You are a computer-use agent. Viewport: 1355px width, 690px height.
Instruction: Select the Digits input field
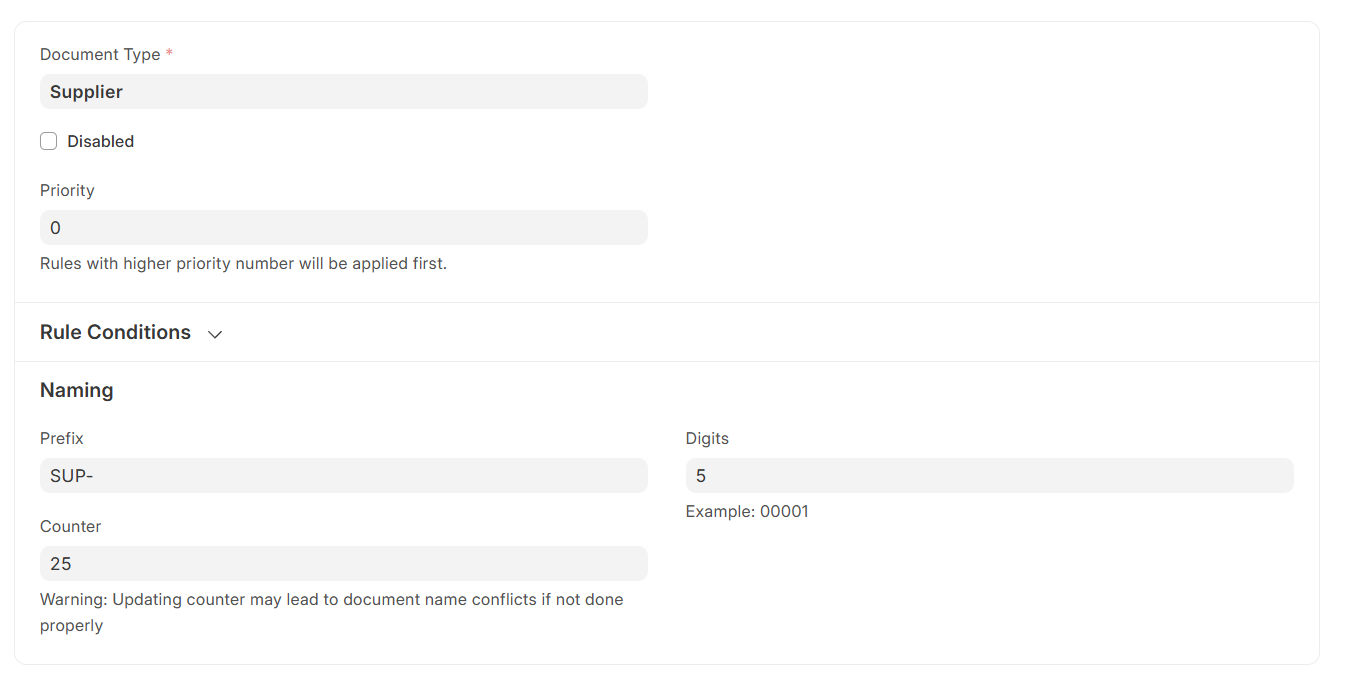click(989, 476)
